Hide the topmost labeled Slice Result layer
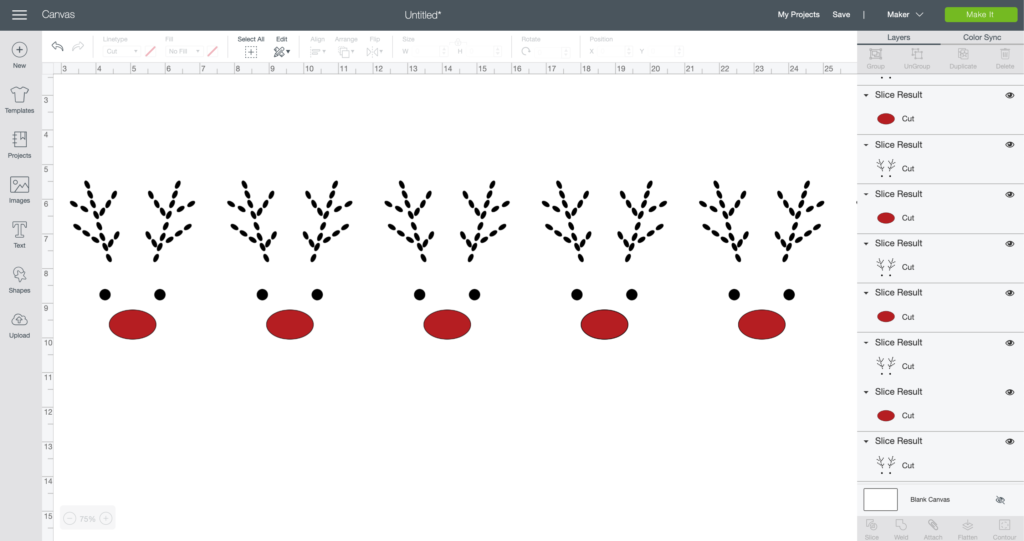Image resolution: width=1024 pixels, height=541 pixels. 1010,95
